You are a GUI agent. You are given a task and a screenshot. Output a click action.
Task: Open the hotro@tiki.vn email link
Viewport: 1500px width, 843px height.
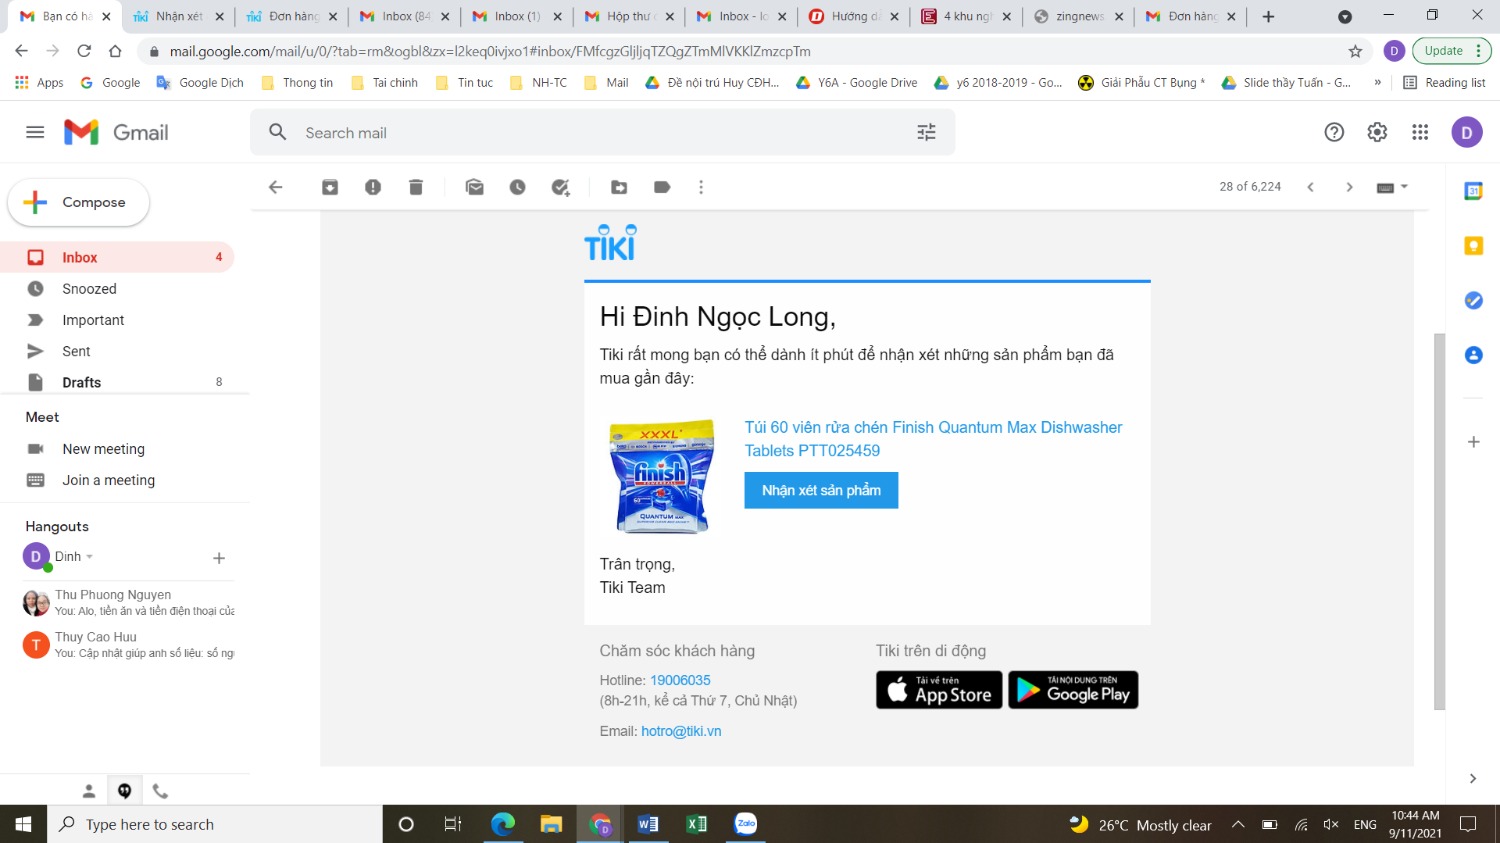pyautogui.click(x=681, y=731)
